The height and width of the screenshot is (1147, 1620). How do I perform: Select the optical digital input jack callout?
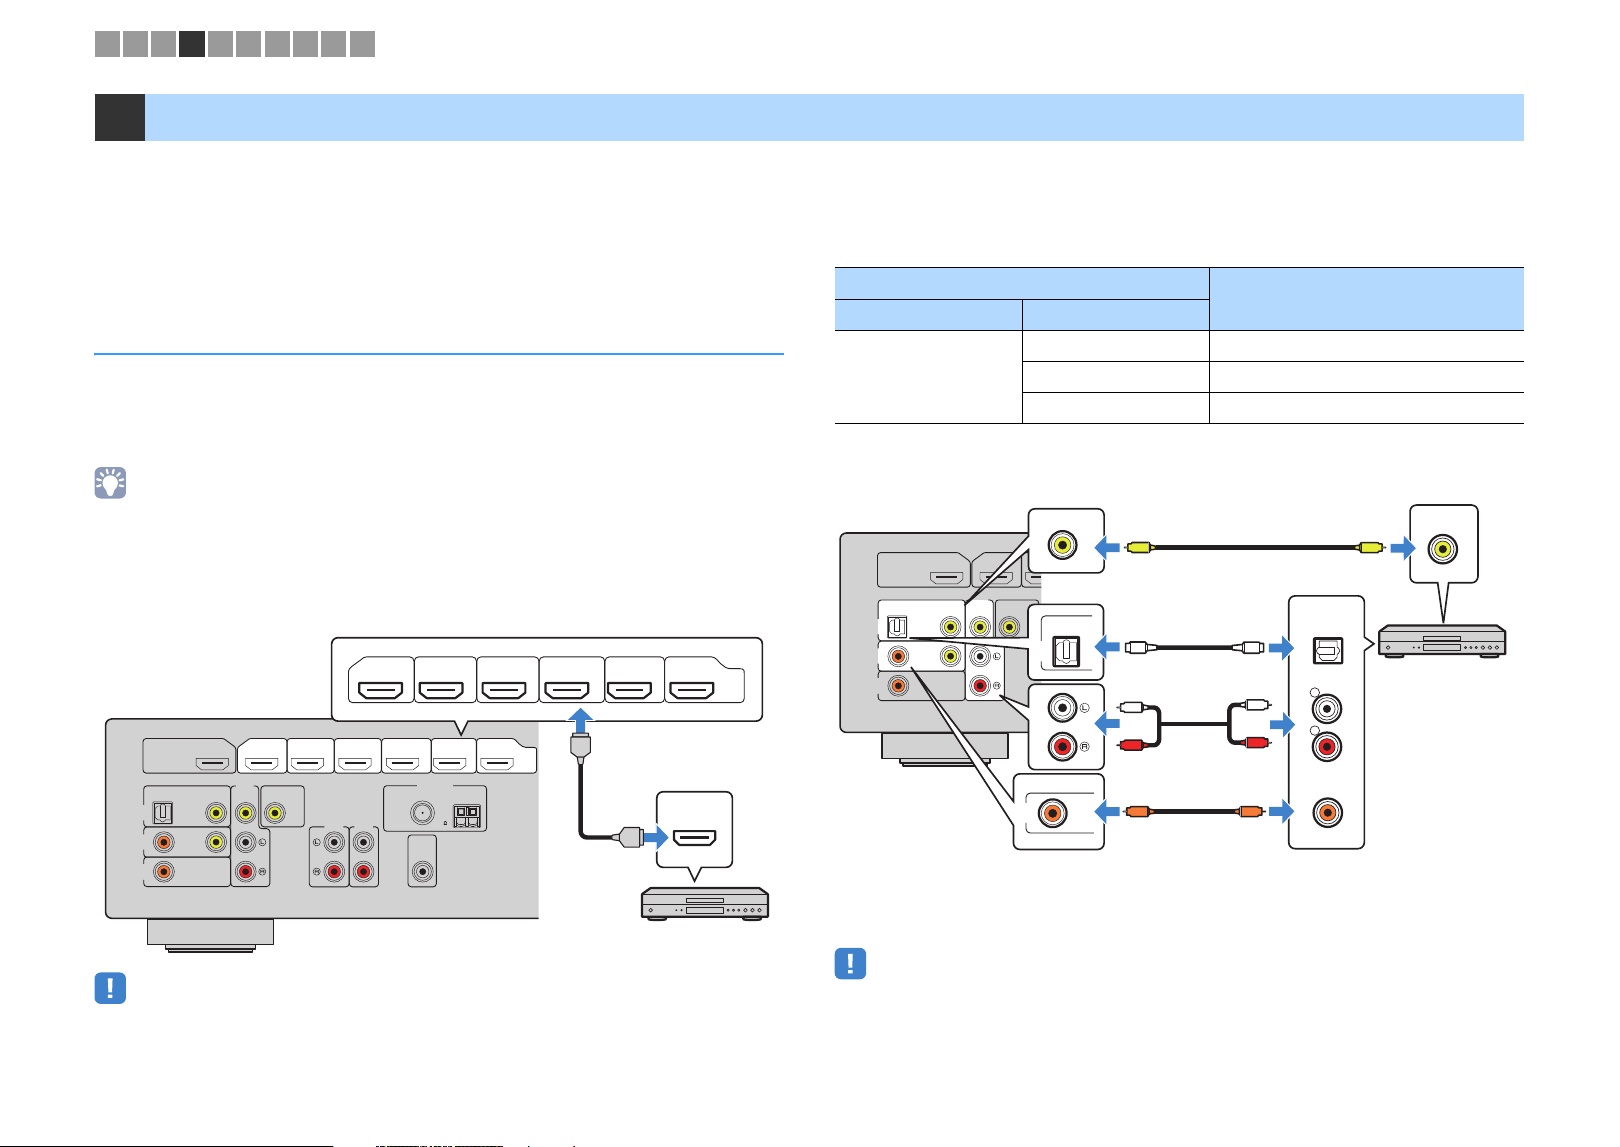click(x=1067, y=649)
